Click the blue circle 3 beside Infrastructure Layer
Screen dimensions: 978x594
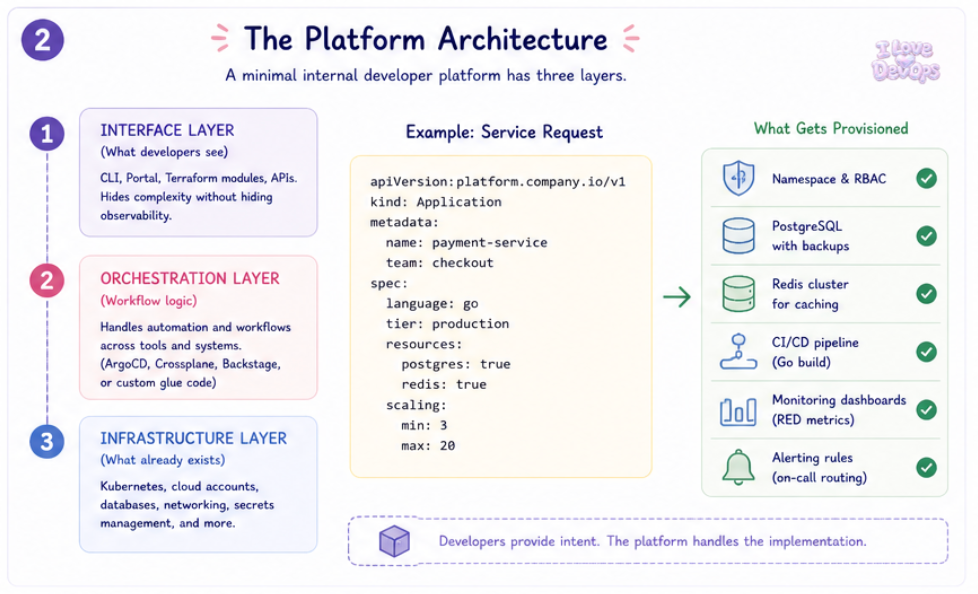click(x=47, y=441)
